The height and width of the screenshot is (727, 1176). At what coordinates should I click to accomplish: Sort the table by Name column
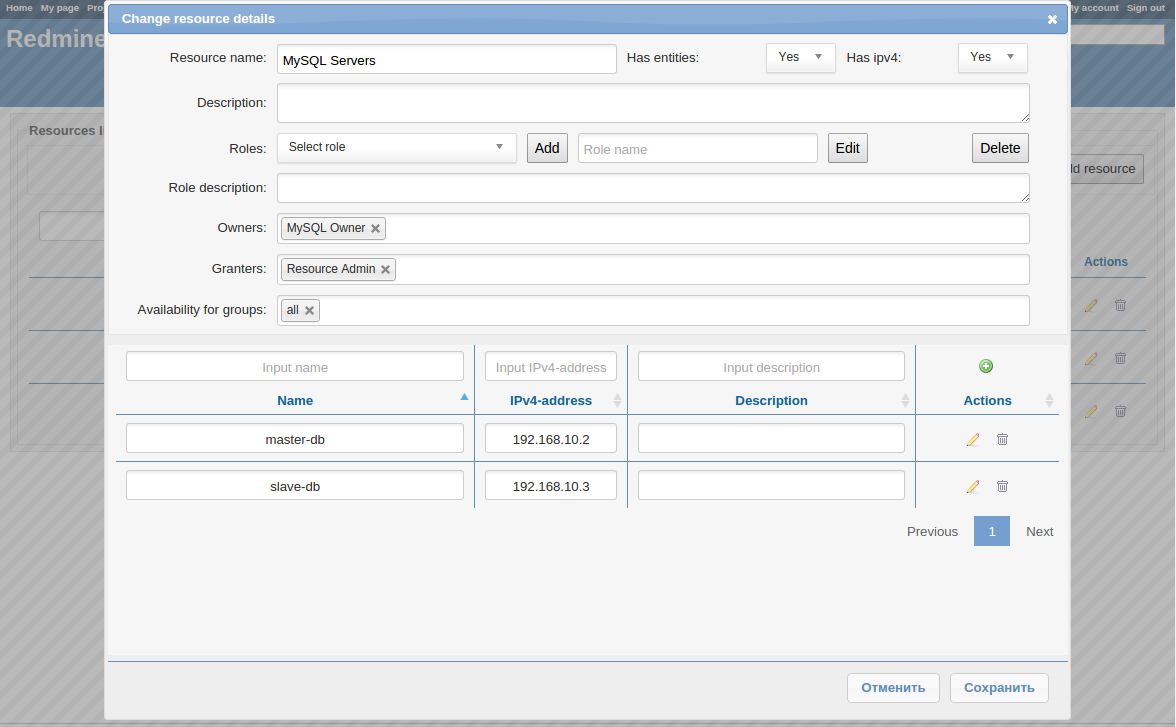tap(296, 401)
